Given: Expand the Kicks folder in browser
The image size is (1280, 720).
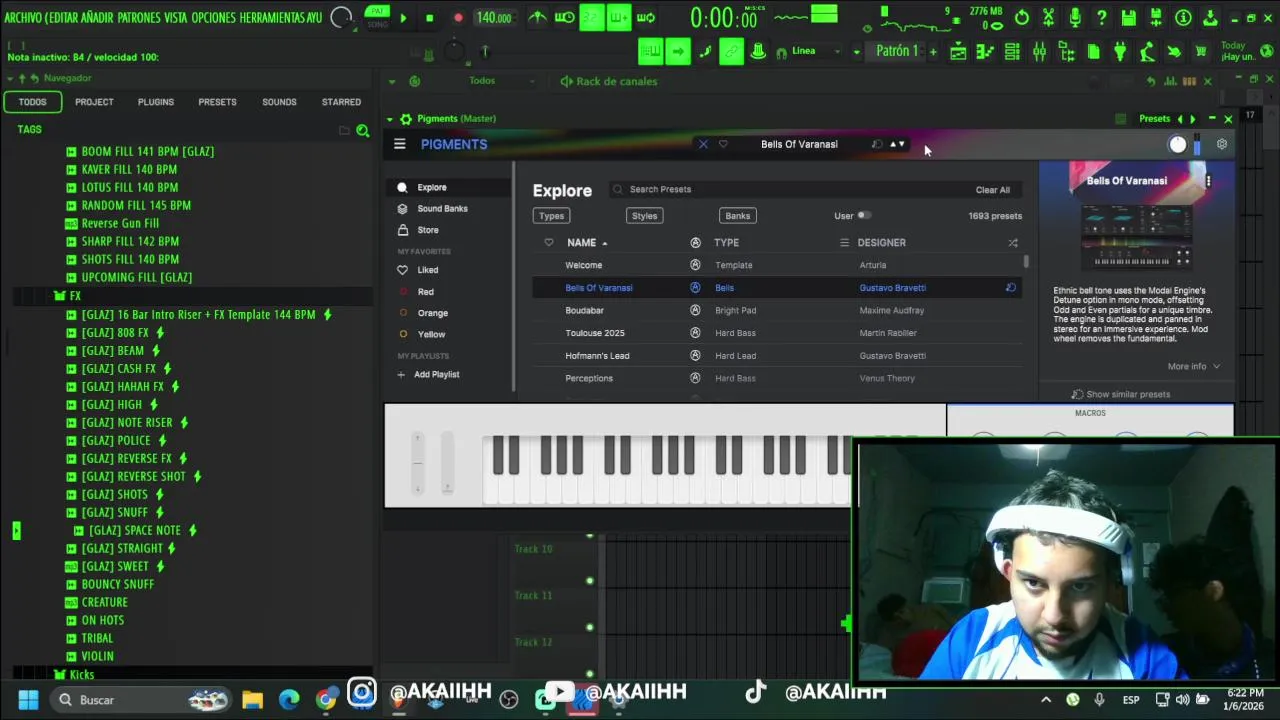Looking at the screenshot, I should click(75, 675).
